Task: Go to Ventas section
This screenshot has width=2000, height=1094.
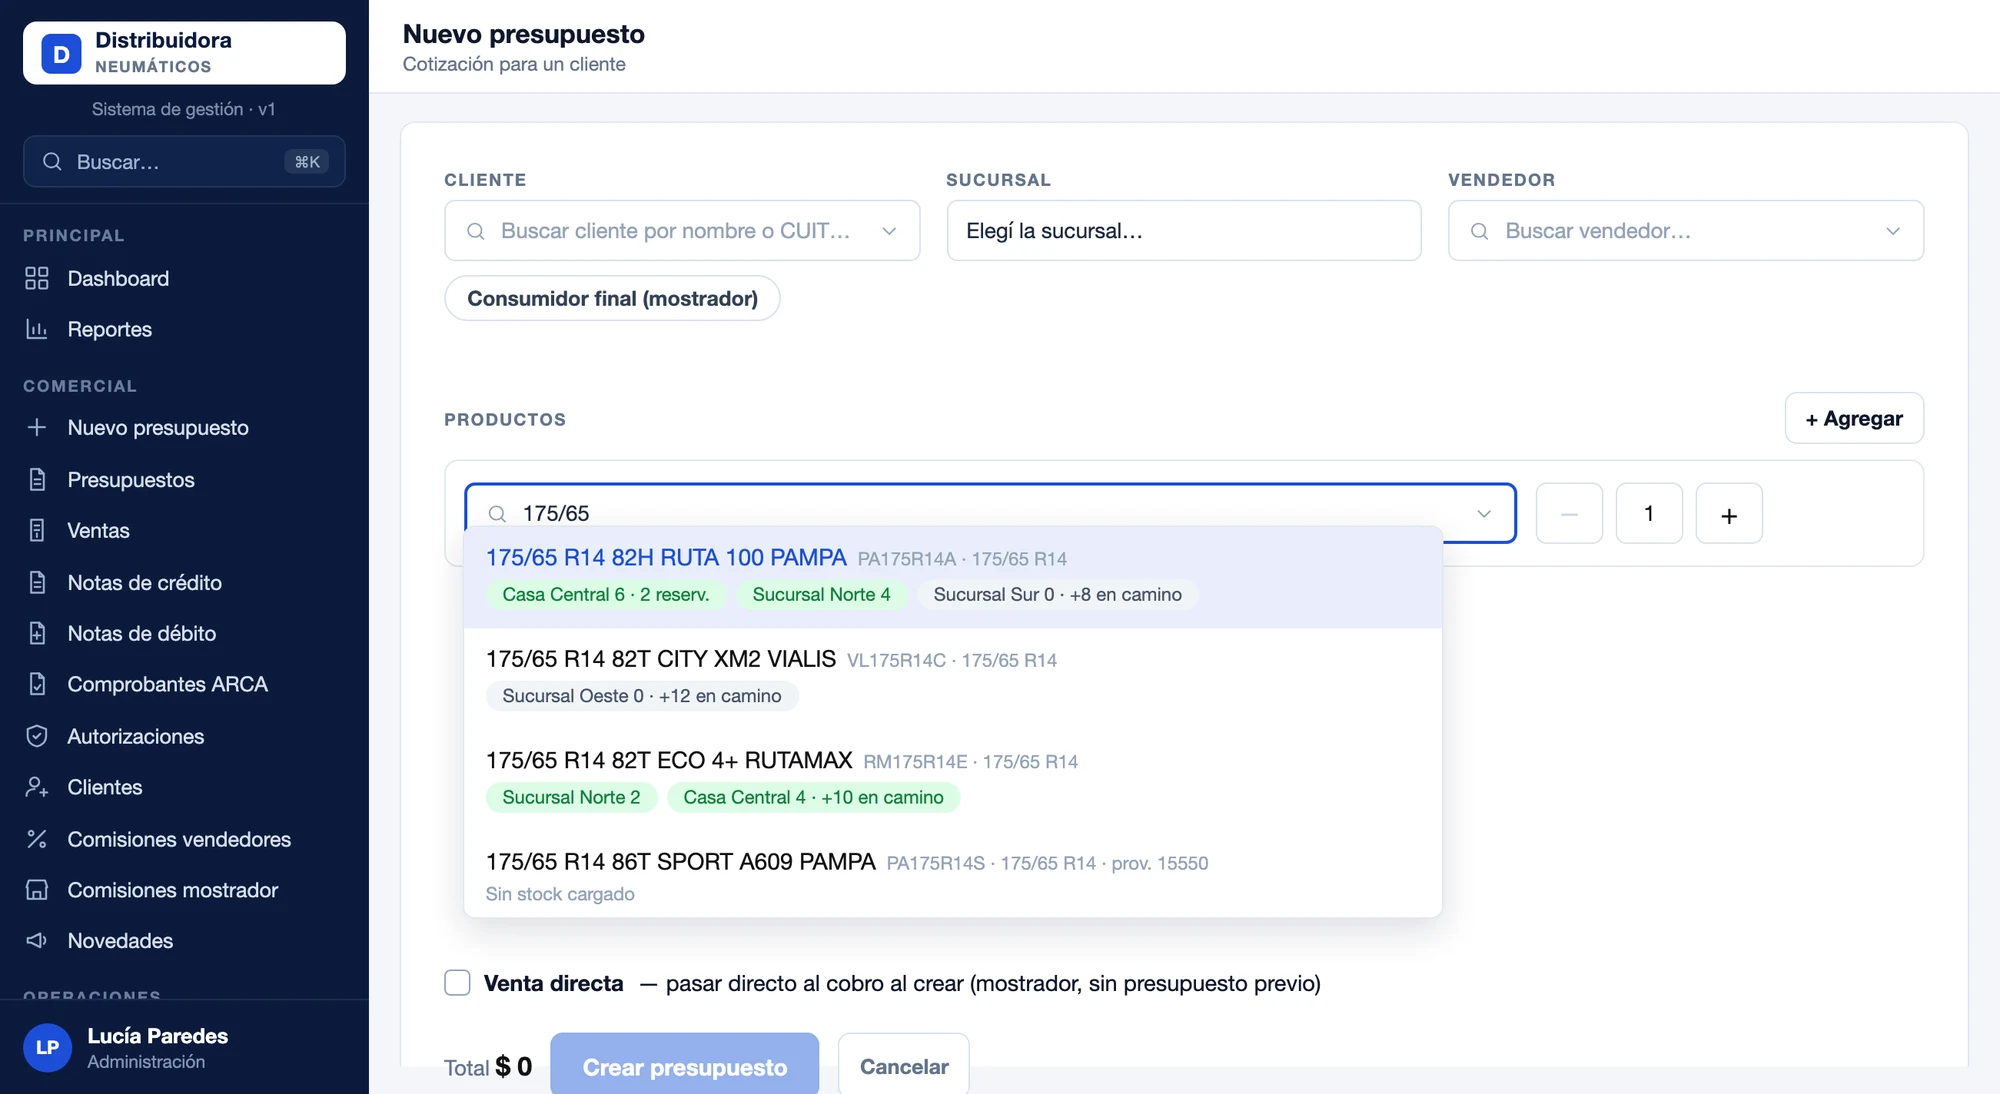Action: coord(98,530)
